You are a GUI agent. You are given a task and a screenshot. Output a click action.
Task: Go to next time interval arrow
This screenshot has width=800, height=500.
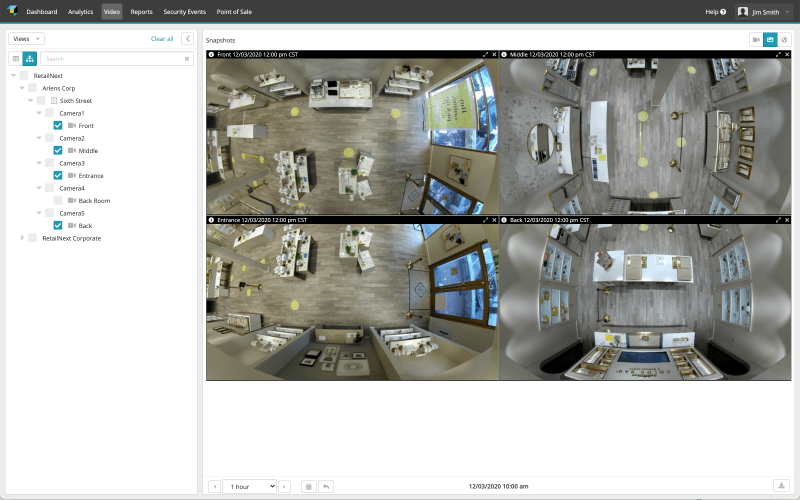point(284,487)
